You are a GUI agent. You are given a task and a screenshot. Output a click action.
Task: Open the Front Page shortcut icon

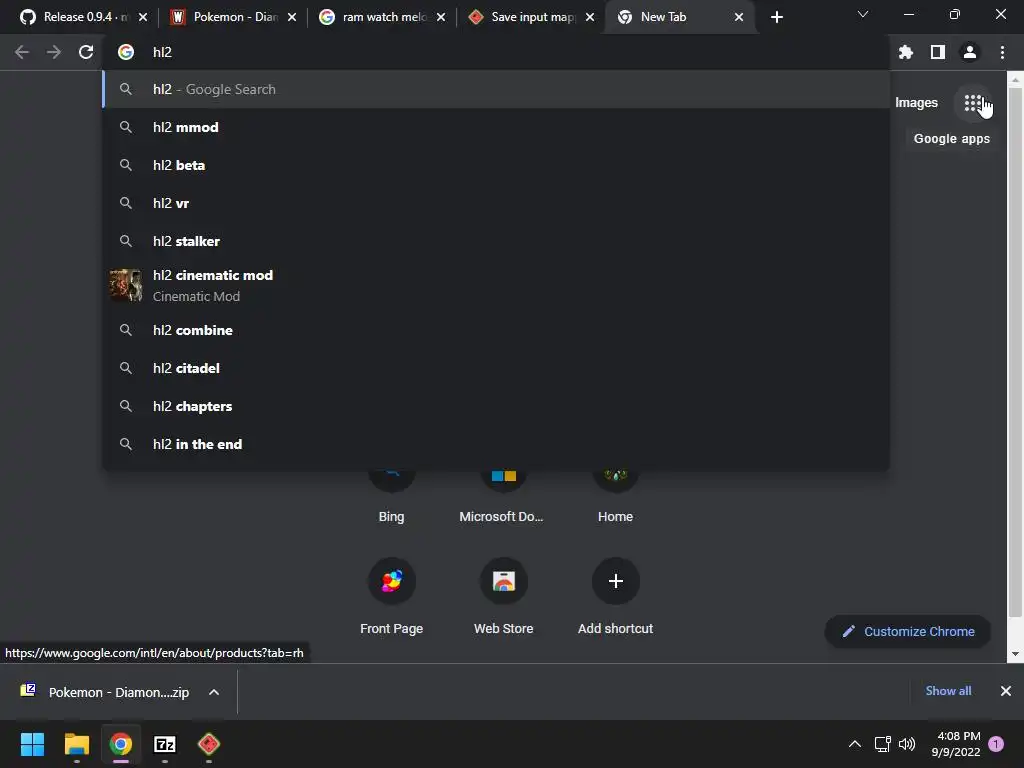pyautogui.click(x=392, y=581)
